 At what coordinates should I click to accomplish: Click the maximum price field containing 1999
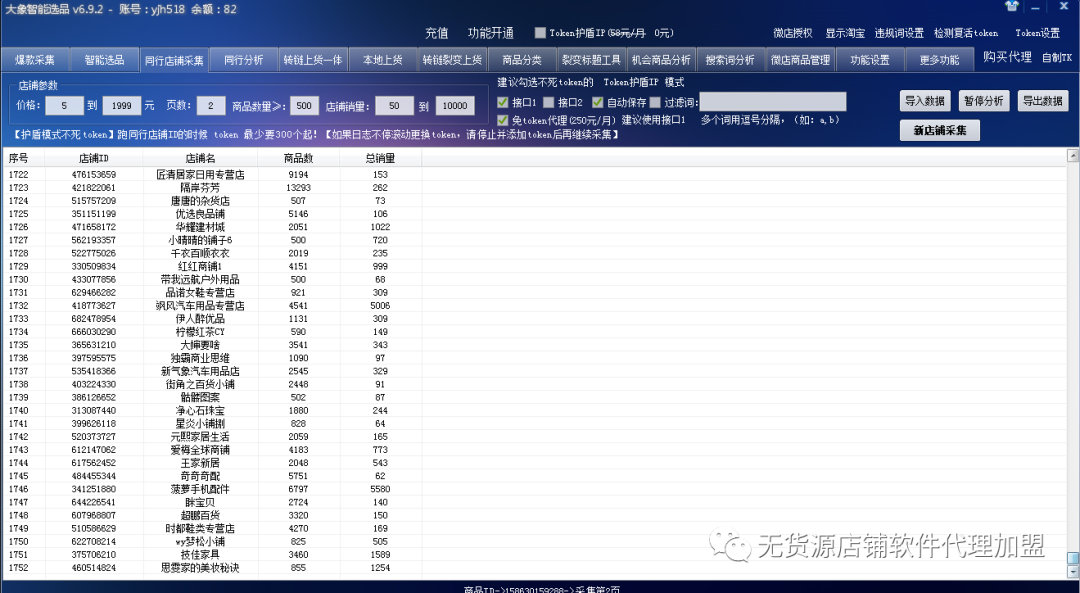click(122, 106)
